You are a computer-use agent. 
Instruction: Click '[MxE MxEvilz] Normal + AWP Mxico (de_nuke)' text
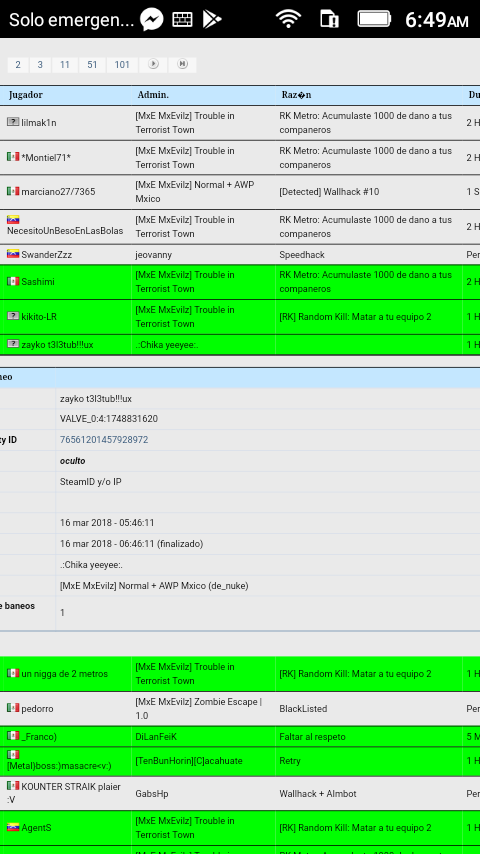pyautogui.click(x=154, y=586)
